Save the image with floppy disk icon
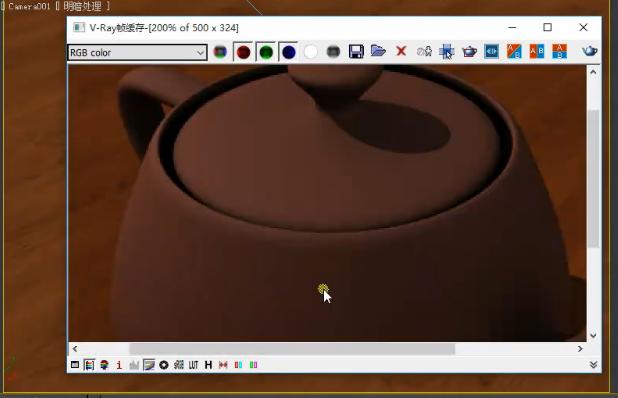Screen dimensions: 618x398 coord(356,52)
